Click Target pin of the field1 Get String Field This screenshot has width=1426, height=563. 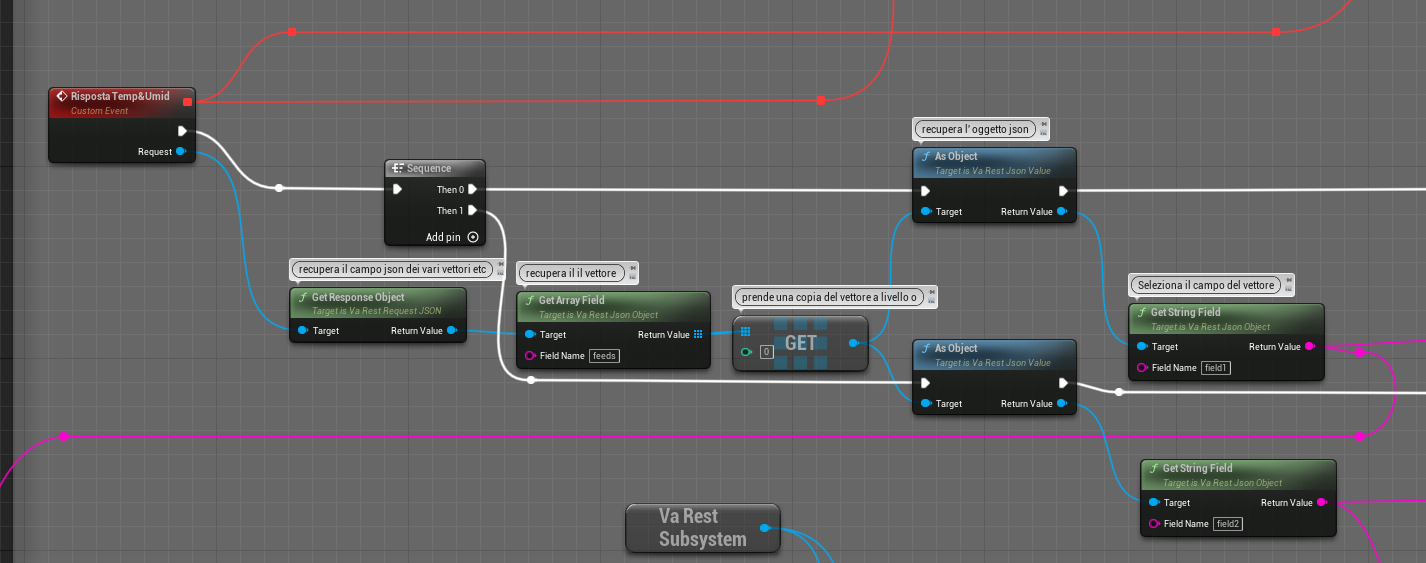point(1142,346)
